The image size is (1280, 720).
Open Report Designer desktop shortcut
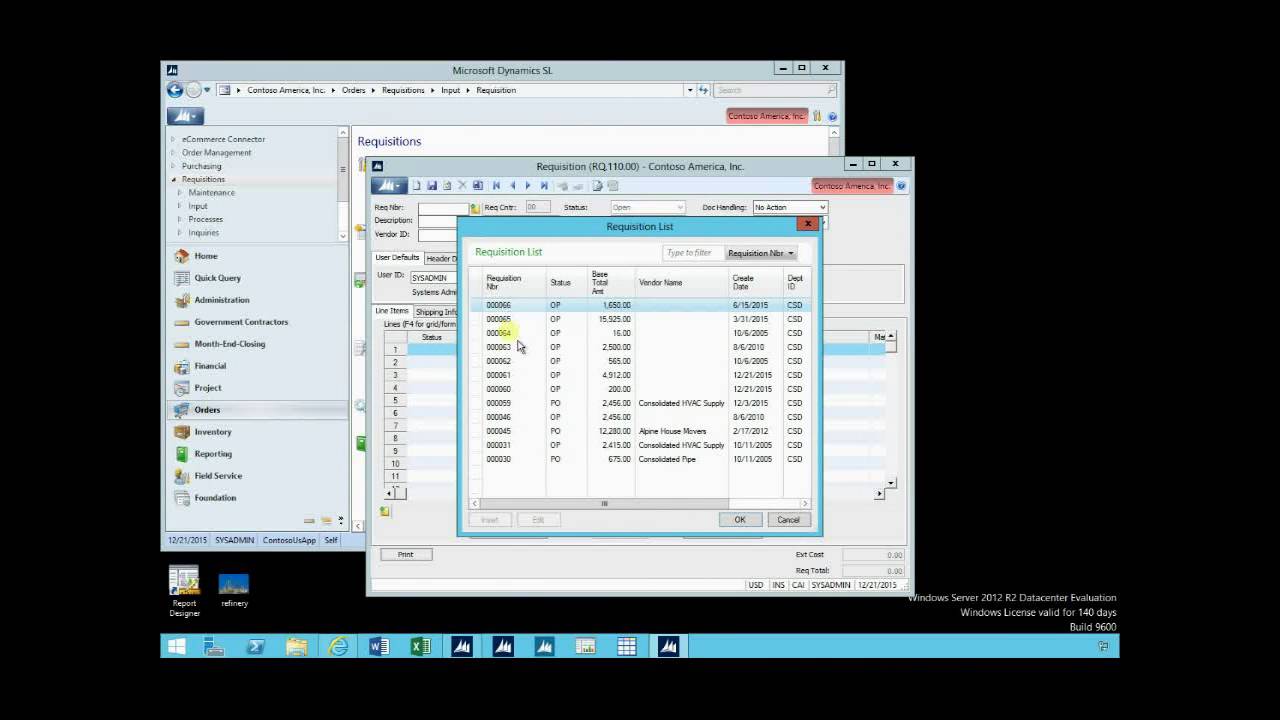click(x=184, y=590)
